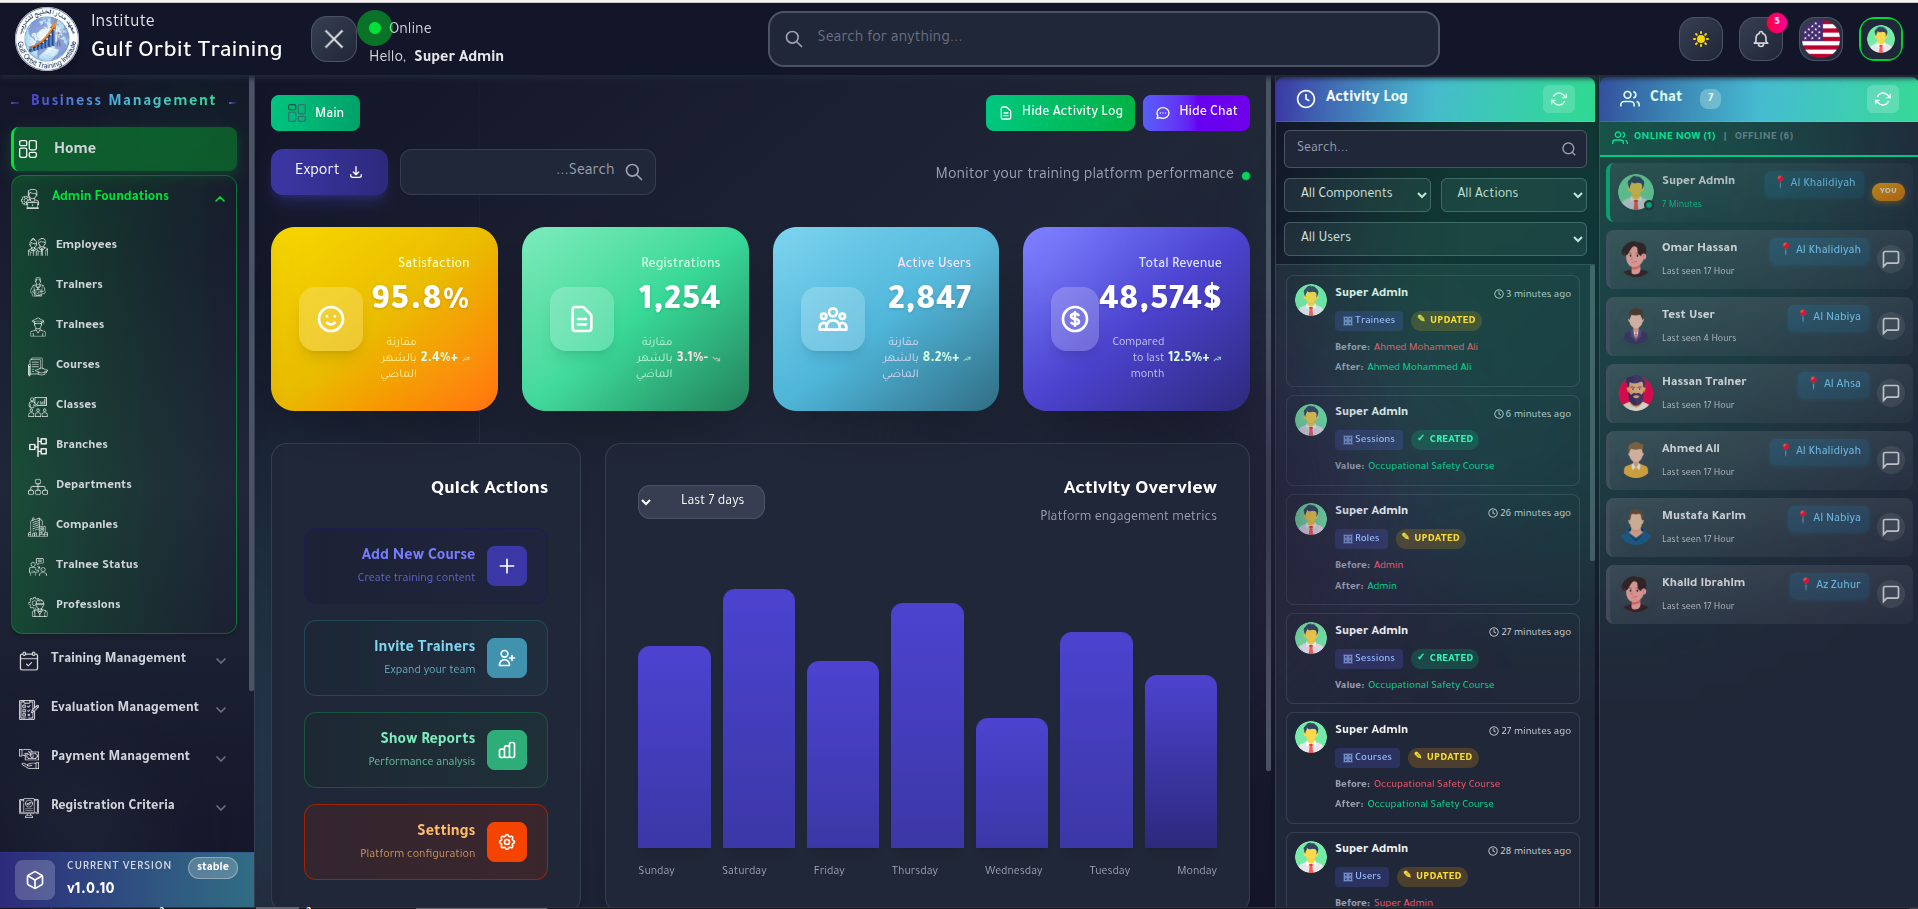Expand the Training Management section
Viewport: 1918px width, 909px height.
[x=120, y=658]
